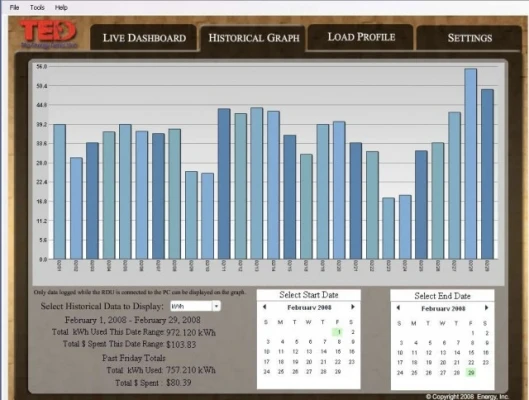Pick day 17 in Start Date calendar
529x400 pixels.
pos(267,362)
